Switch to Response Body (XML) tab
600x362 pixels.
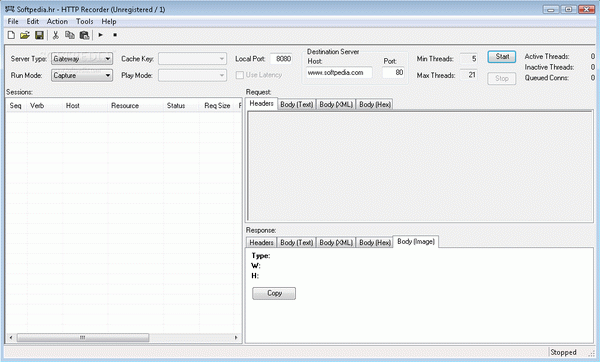[336, 243]
